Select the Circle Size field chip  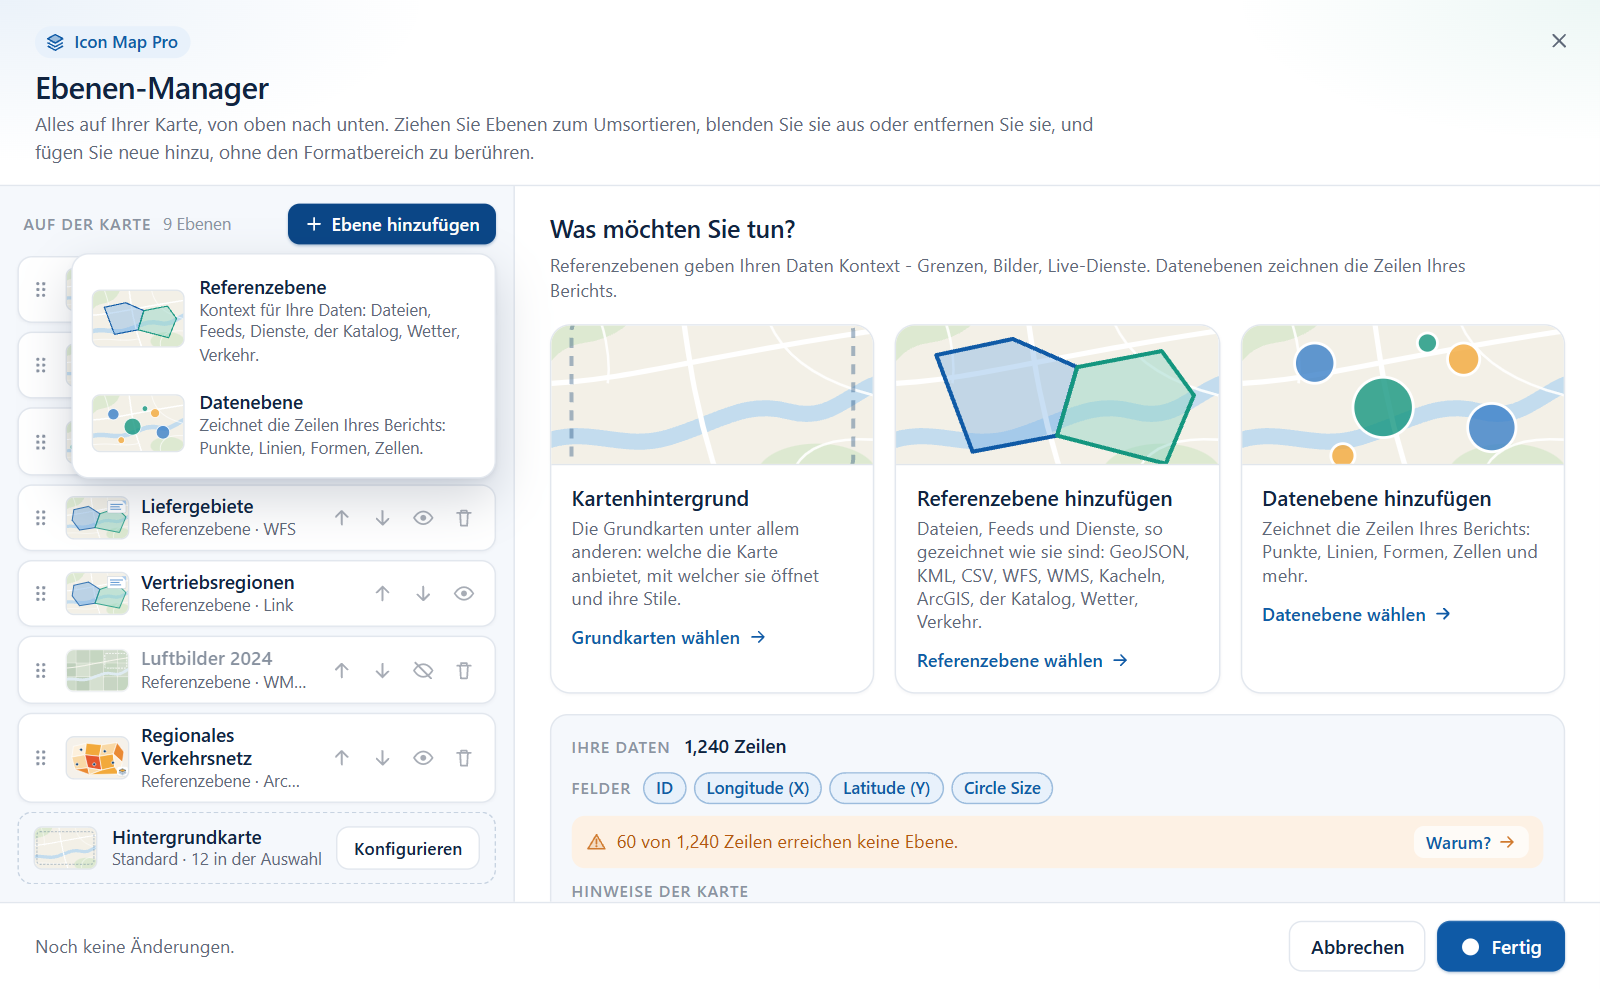point(1002,788)
